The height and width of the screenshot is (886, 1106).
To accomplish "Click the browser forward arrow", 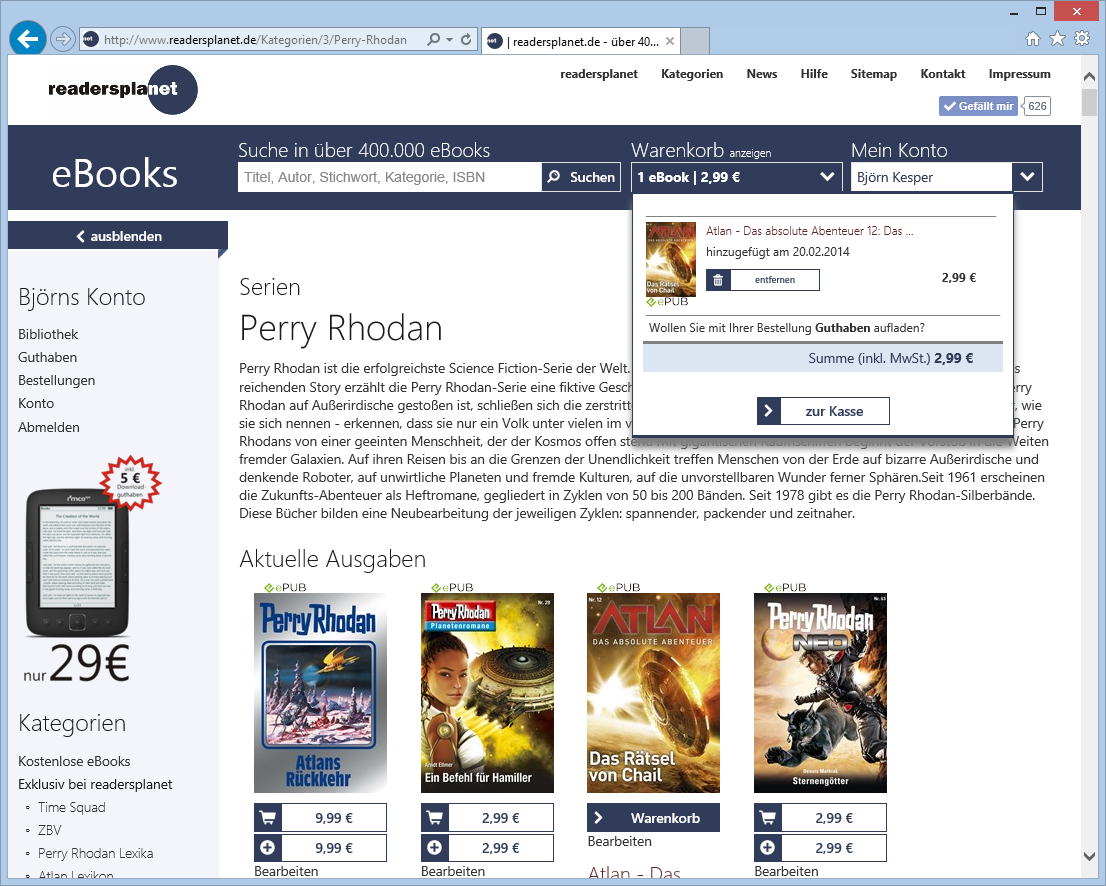I will pos(63,40).
